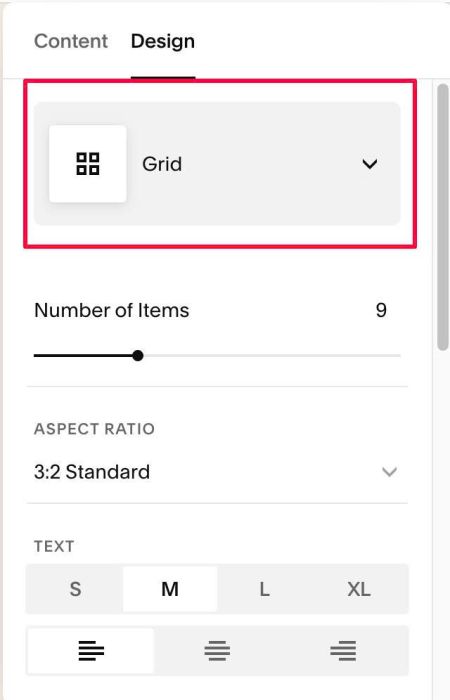Click the Number of Items label
The height and width of the screenshot is (700, 450).
click(x=112, y=310)
